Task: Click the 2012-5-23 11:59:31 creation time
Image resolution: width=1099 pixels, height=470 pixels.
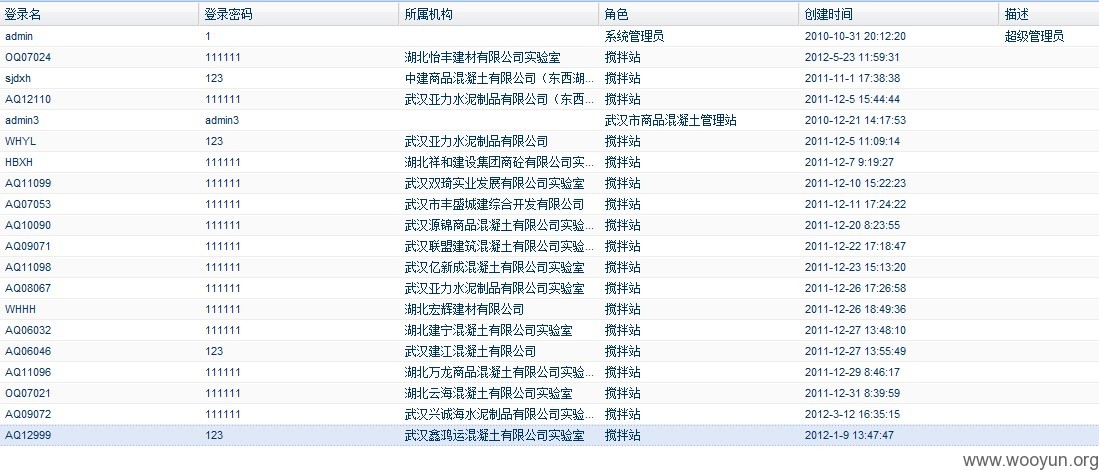Action: [x=852, y=57]
